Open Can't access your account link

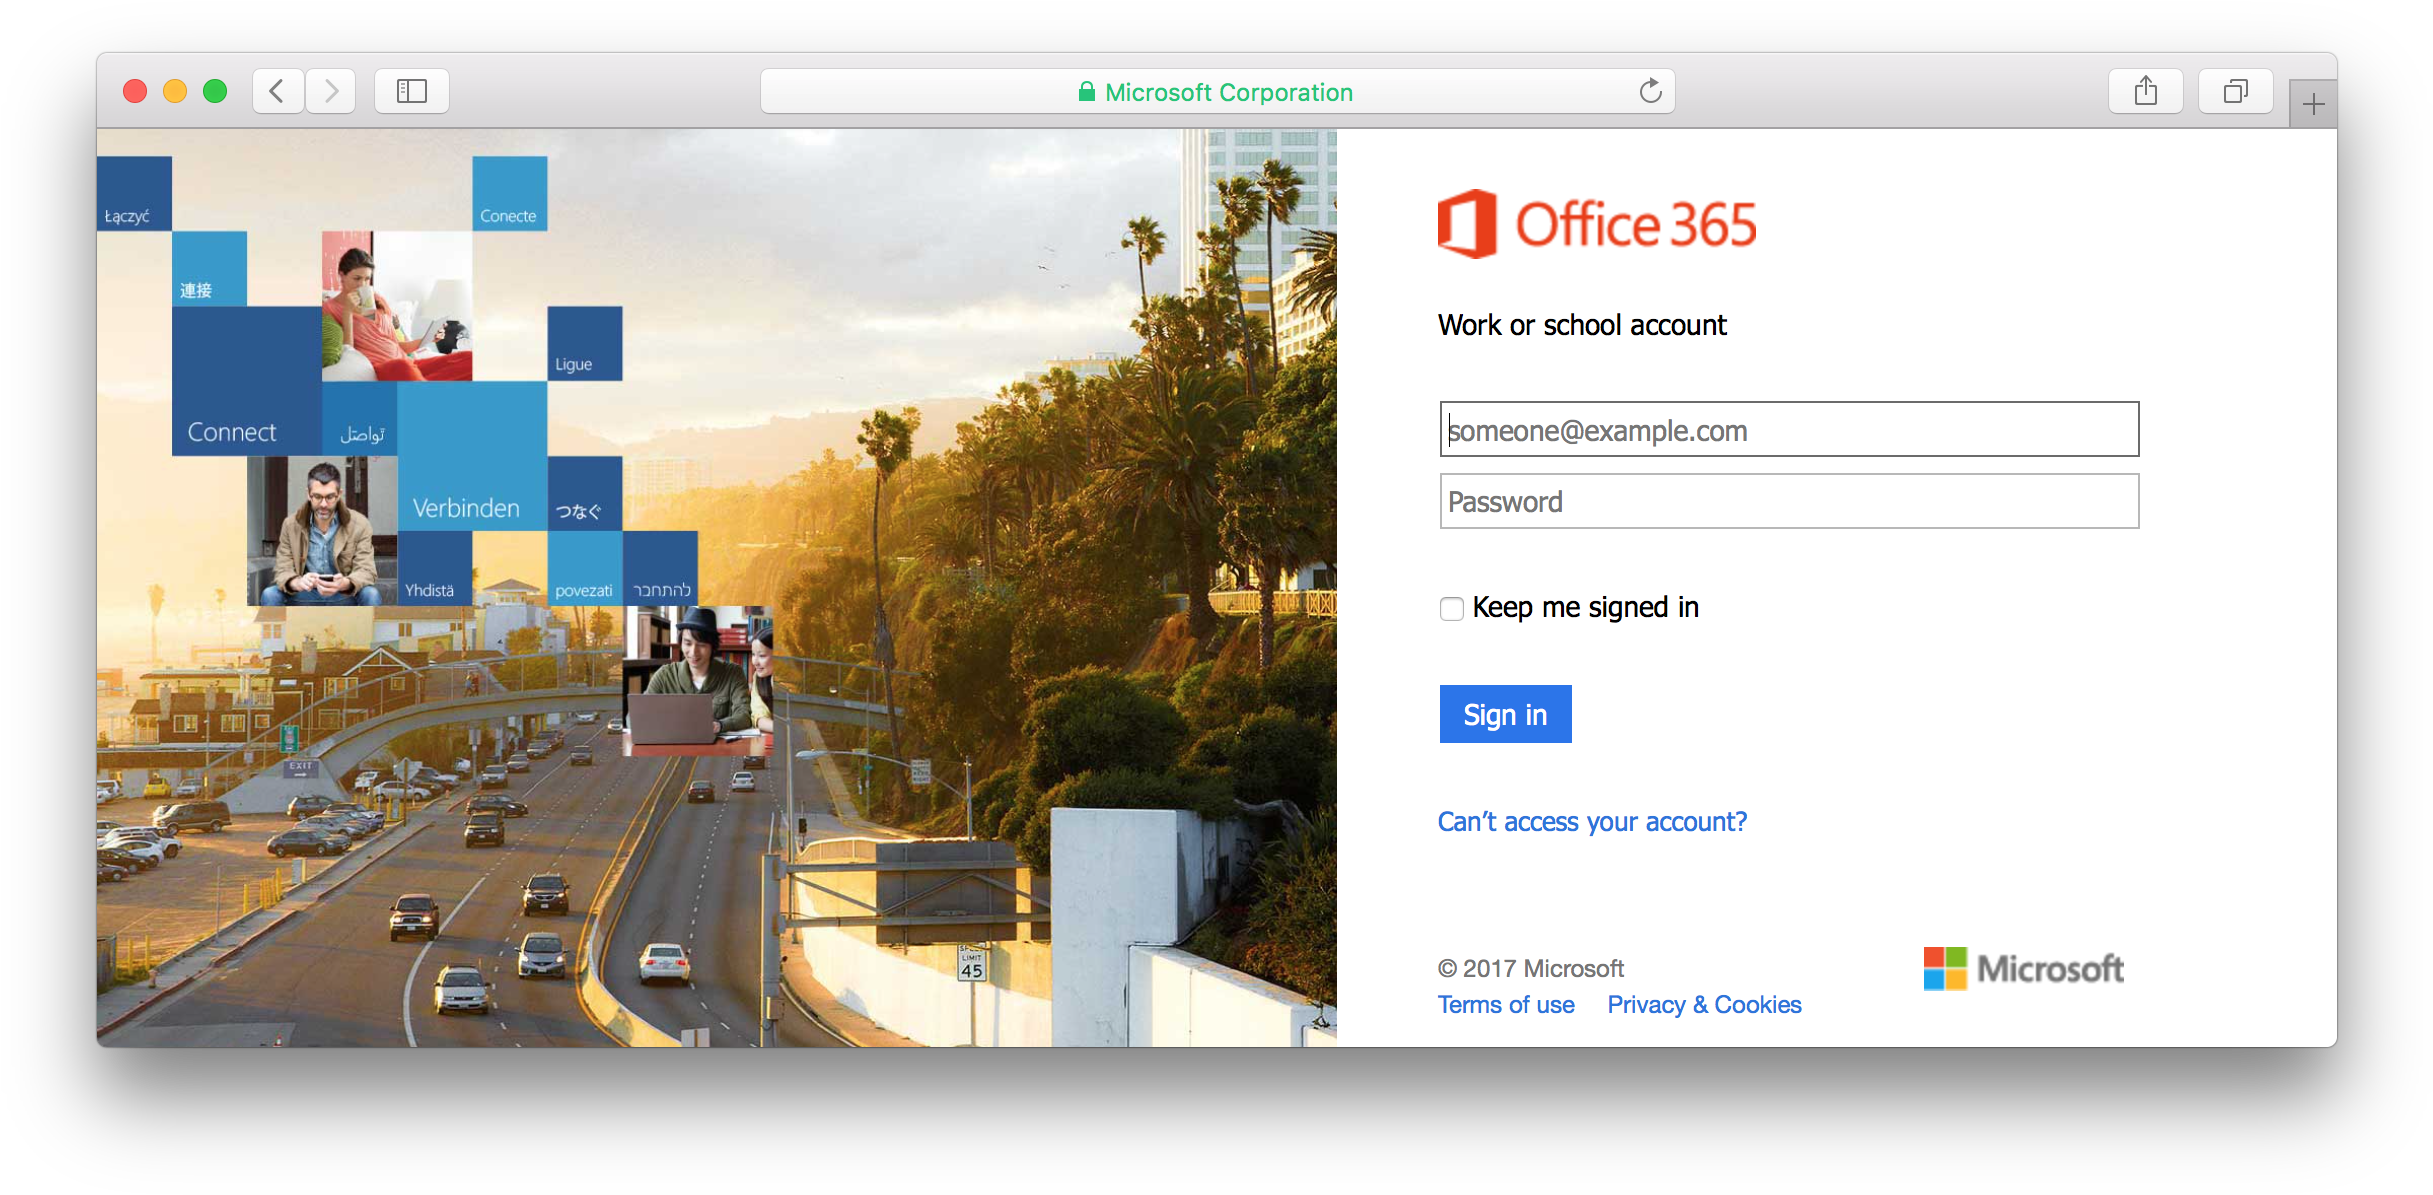1592,822
